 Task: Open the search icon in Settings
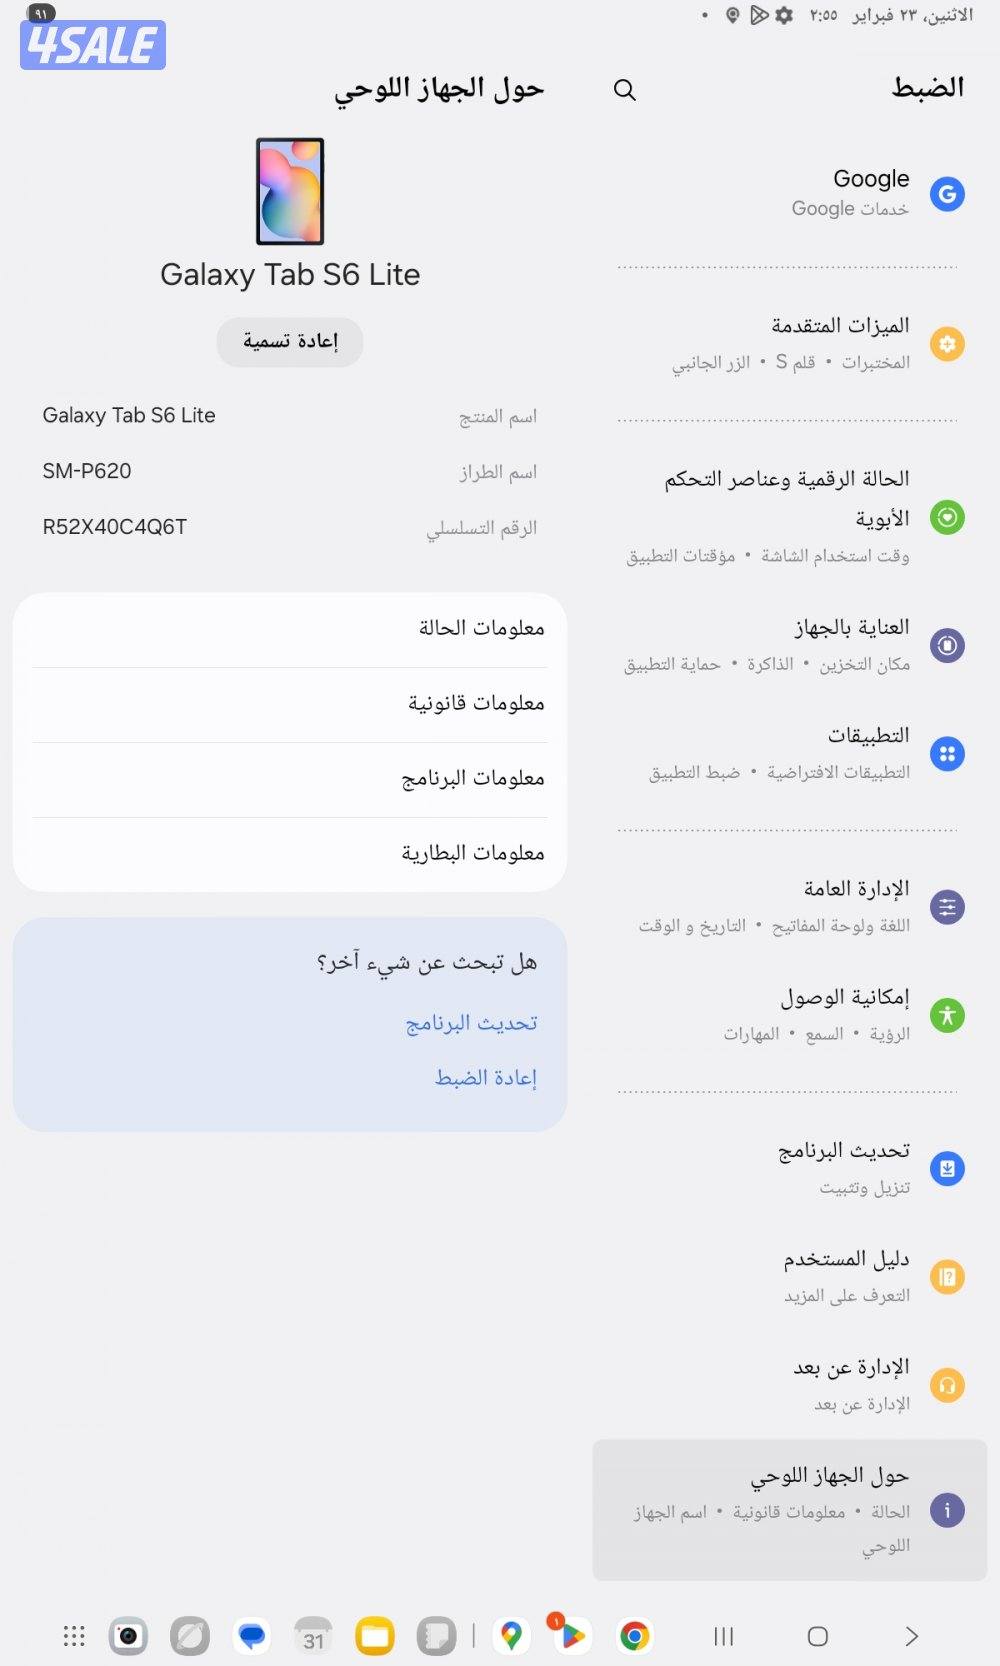pos(624,90)
